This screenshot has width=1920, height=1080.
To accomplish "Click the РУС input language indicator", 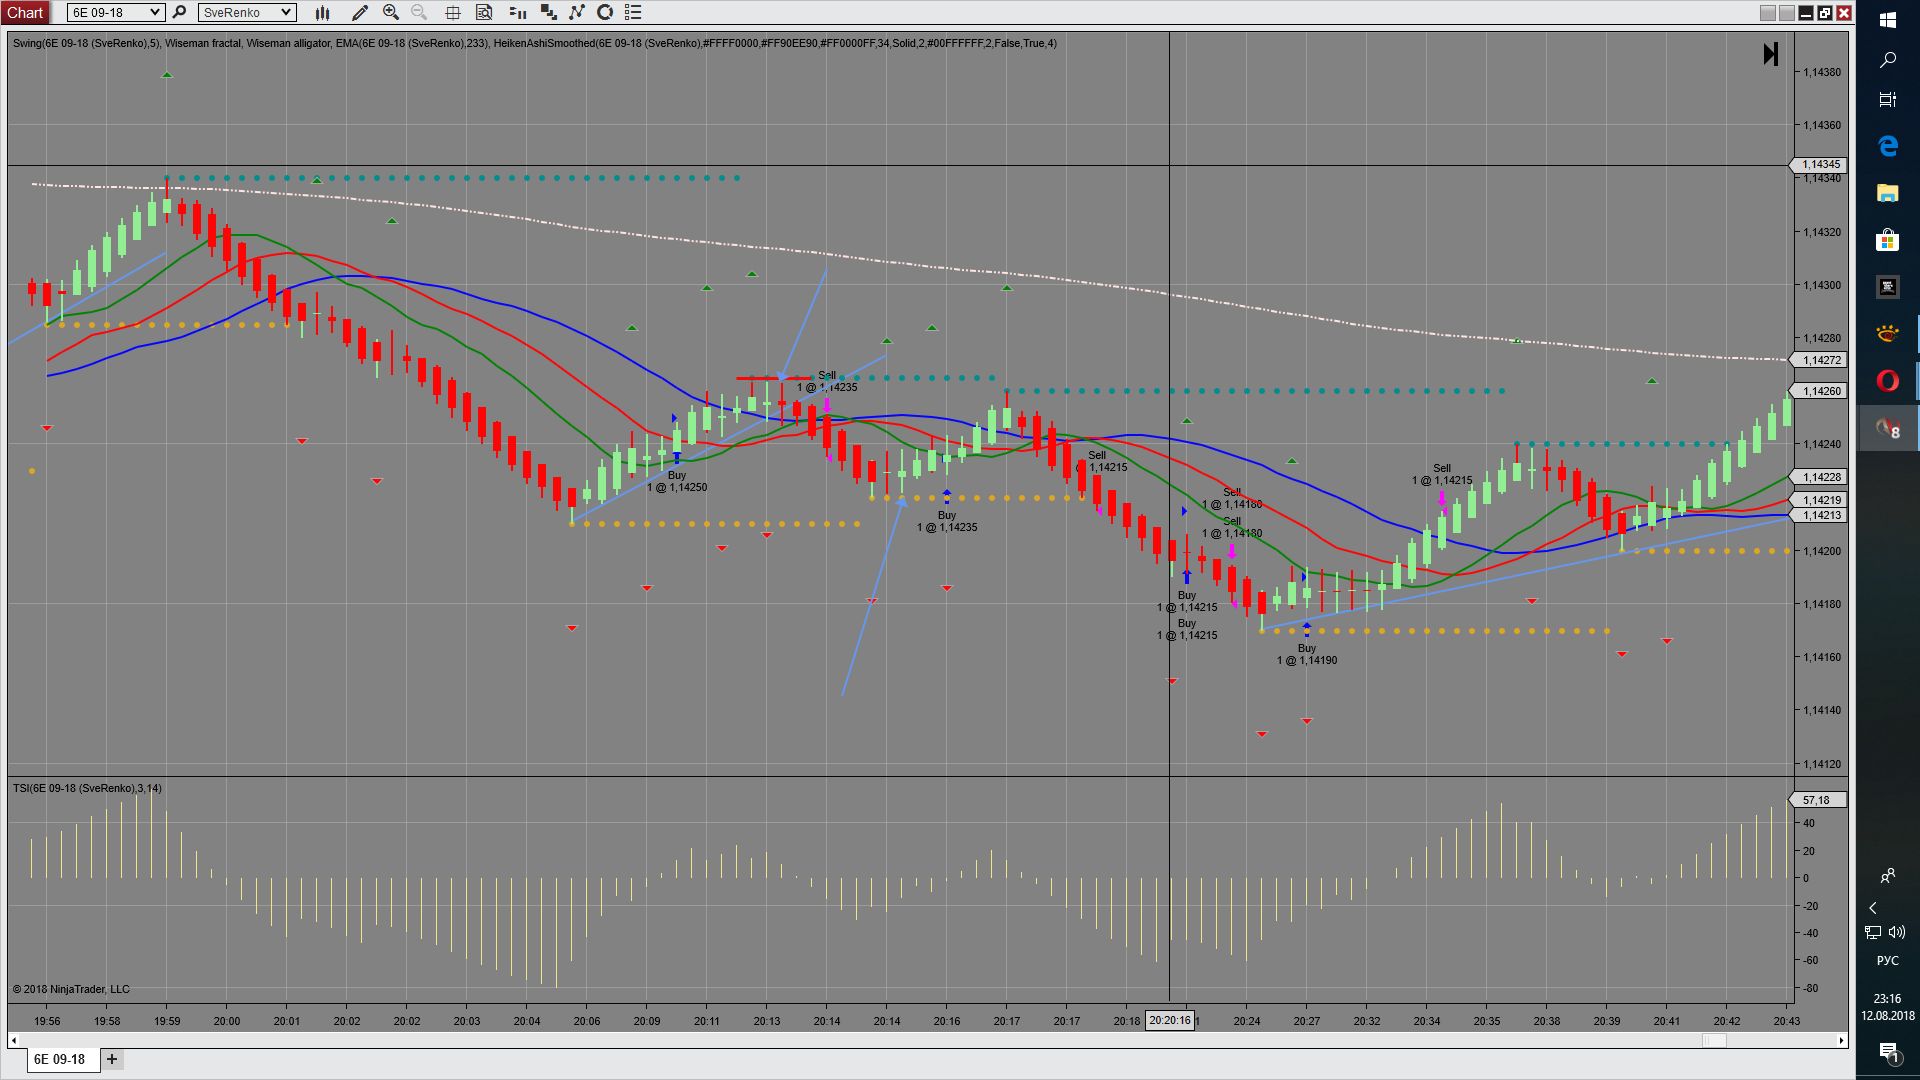I will pos(1888,961).
